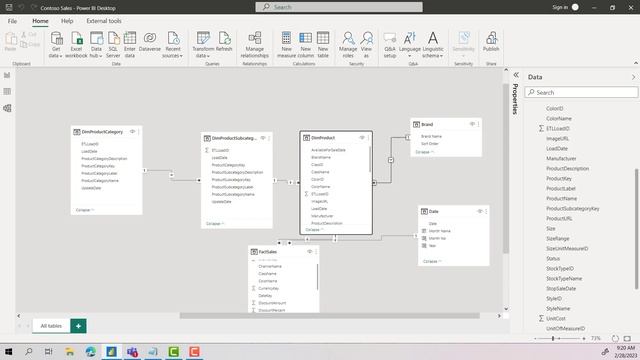
Task: Toggle visibility of DimProductSubcategory table
Action: 263,138
